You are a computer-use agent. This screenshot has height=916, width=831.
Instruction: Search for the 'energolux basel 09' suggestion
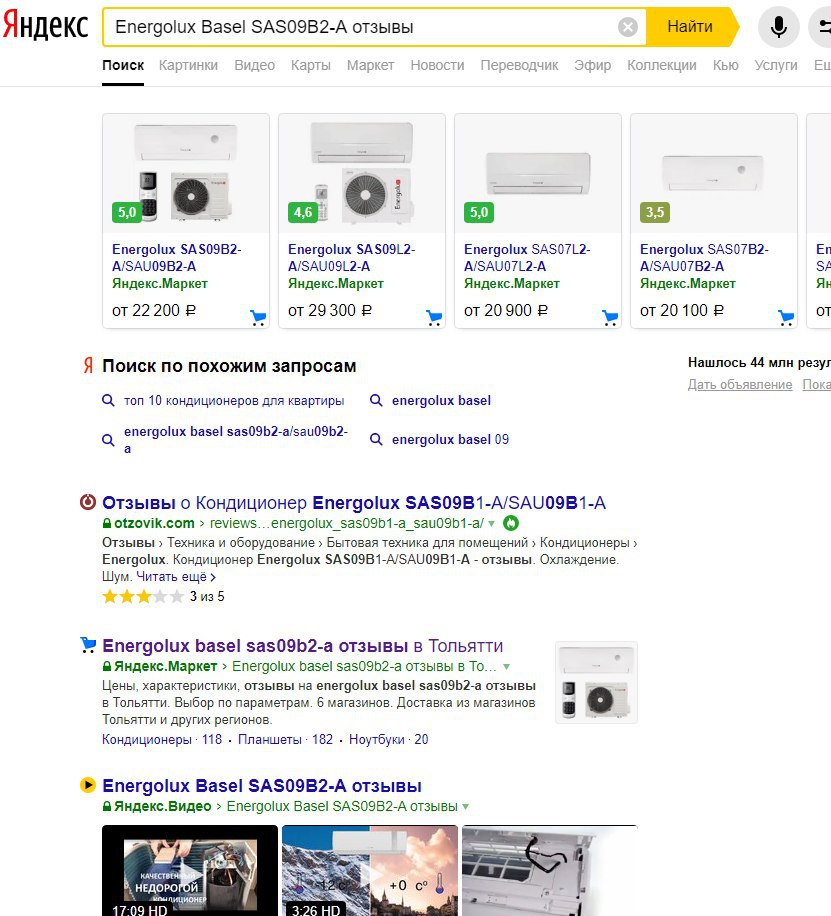coord(450,439)
